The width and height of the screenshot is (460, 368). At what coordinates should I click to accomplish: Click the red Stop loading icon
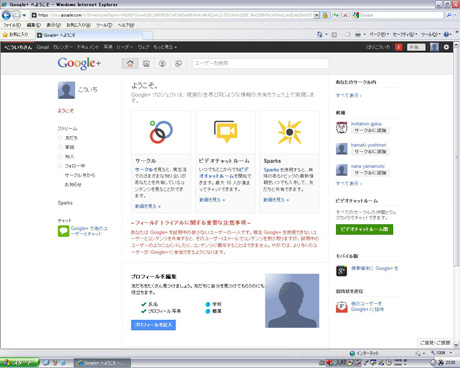point(345,15)
